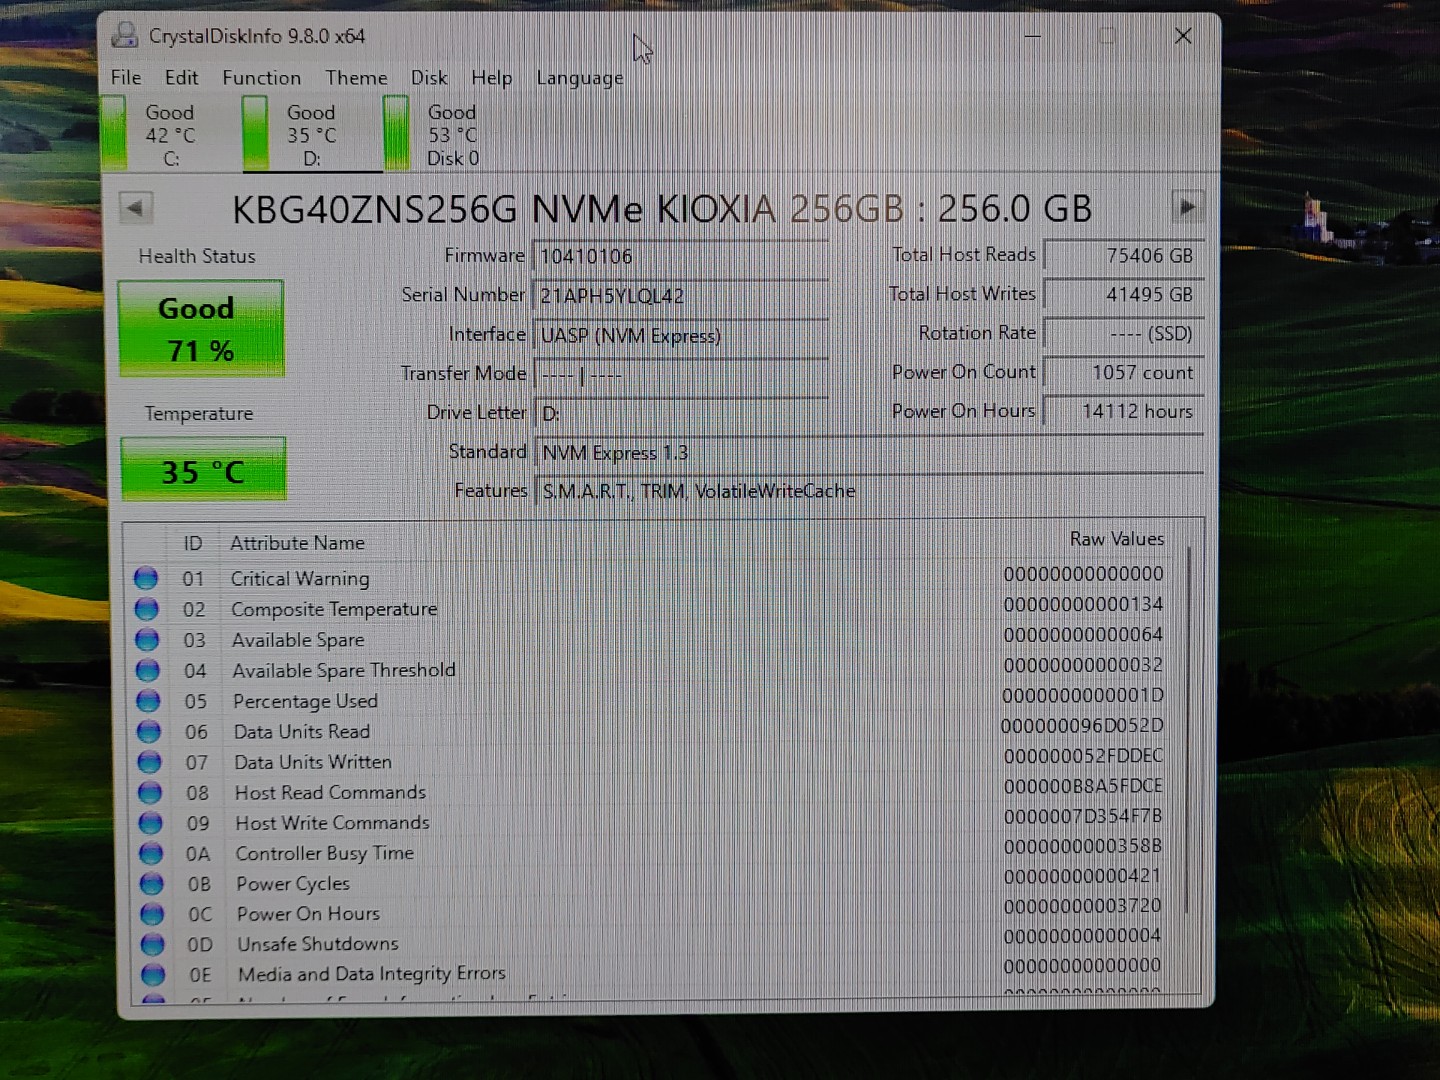Click status icon for Power On Hours row
This screenshot has width=1440, height=1080.
coord(152,914)
